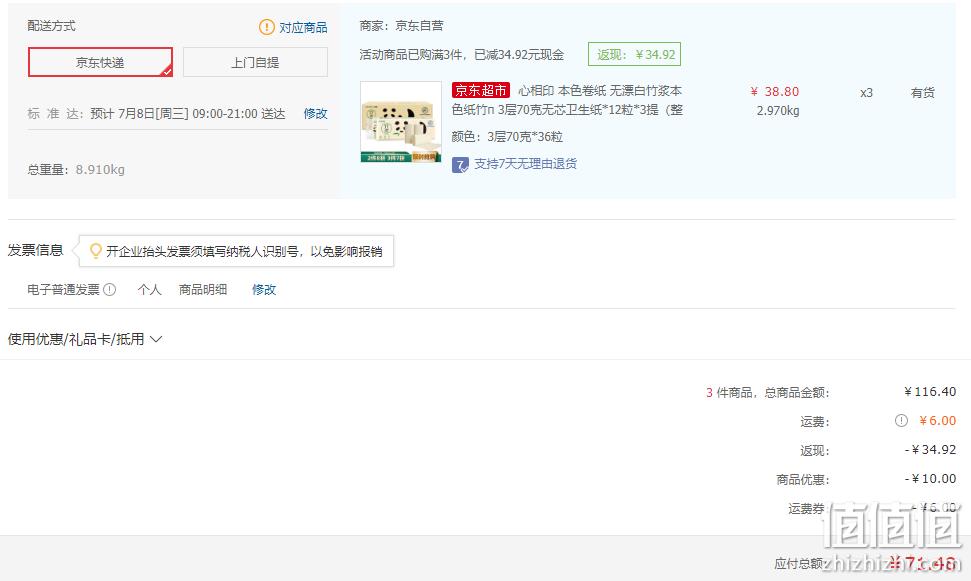The height and width of the screenshot is (581, 971).
Task: Click 支持7天无理由退货 link
Action: (x=525, y=164)
